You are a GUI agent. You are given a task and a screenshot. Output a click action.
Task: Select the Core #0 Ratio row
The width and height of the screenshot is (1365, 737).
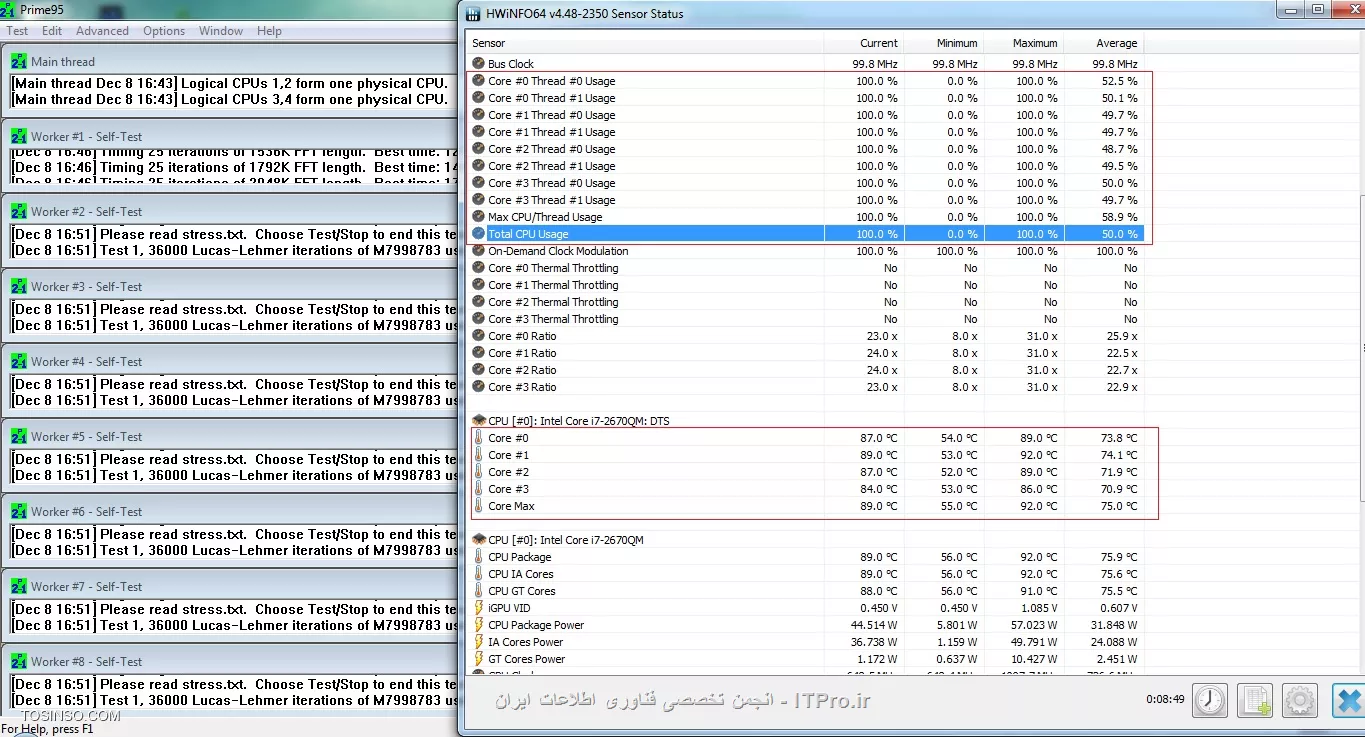click(x=806, y=336)
